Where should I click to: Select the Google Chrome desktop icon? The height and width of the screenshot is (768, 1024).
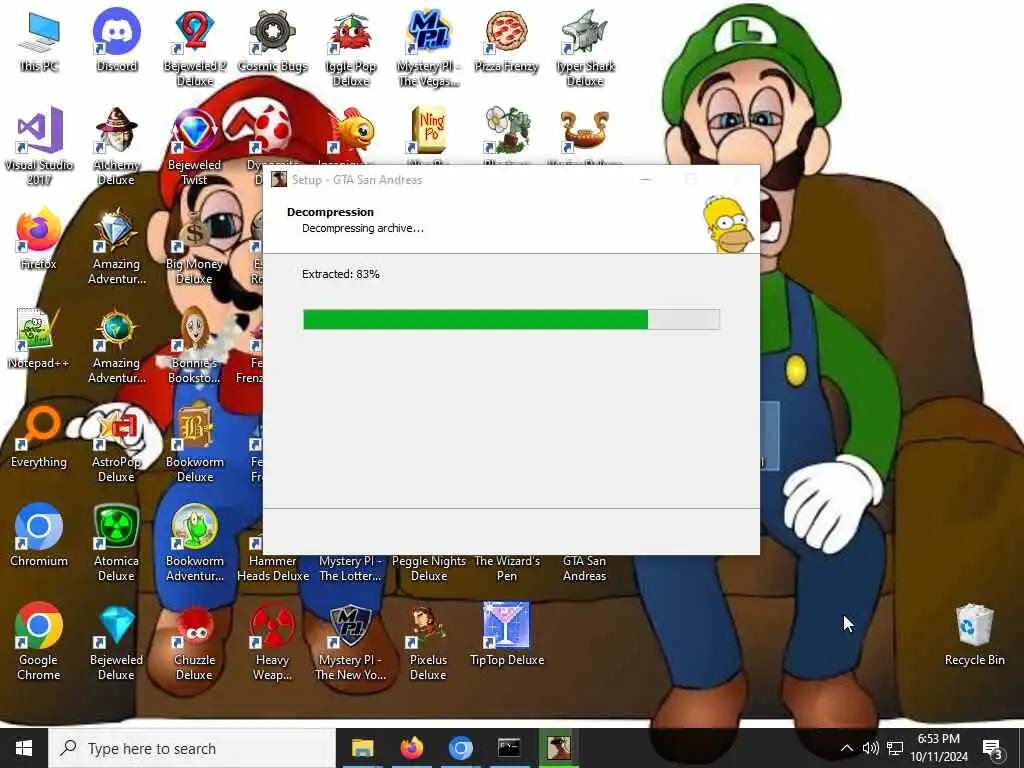(x=39, y=641)
